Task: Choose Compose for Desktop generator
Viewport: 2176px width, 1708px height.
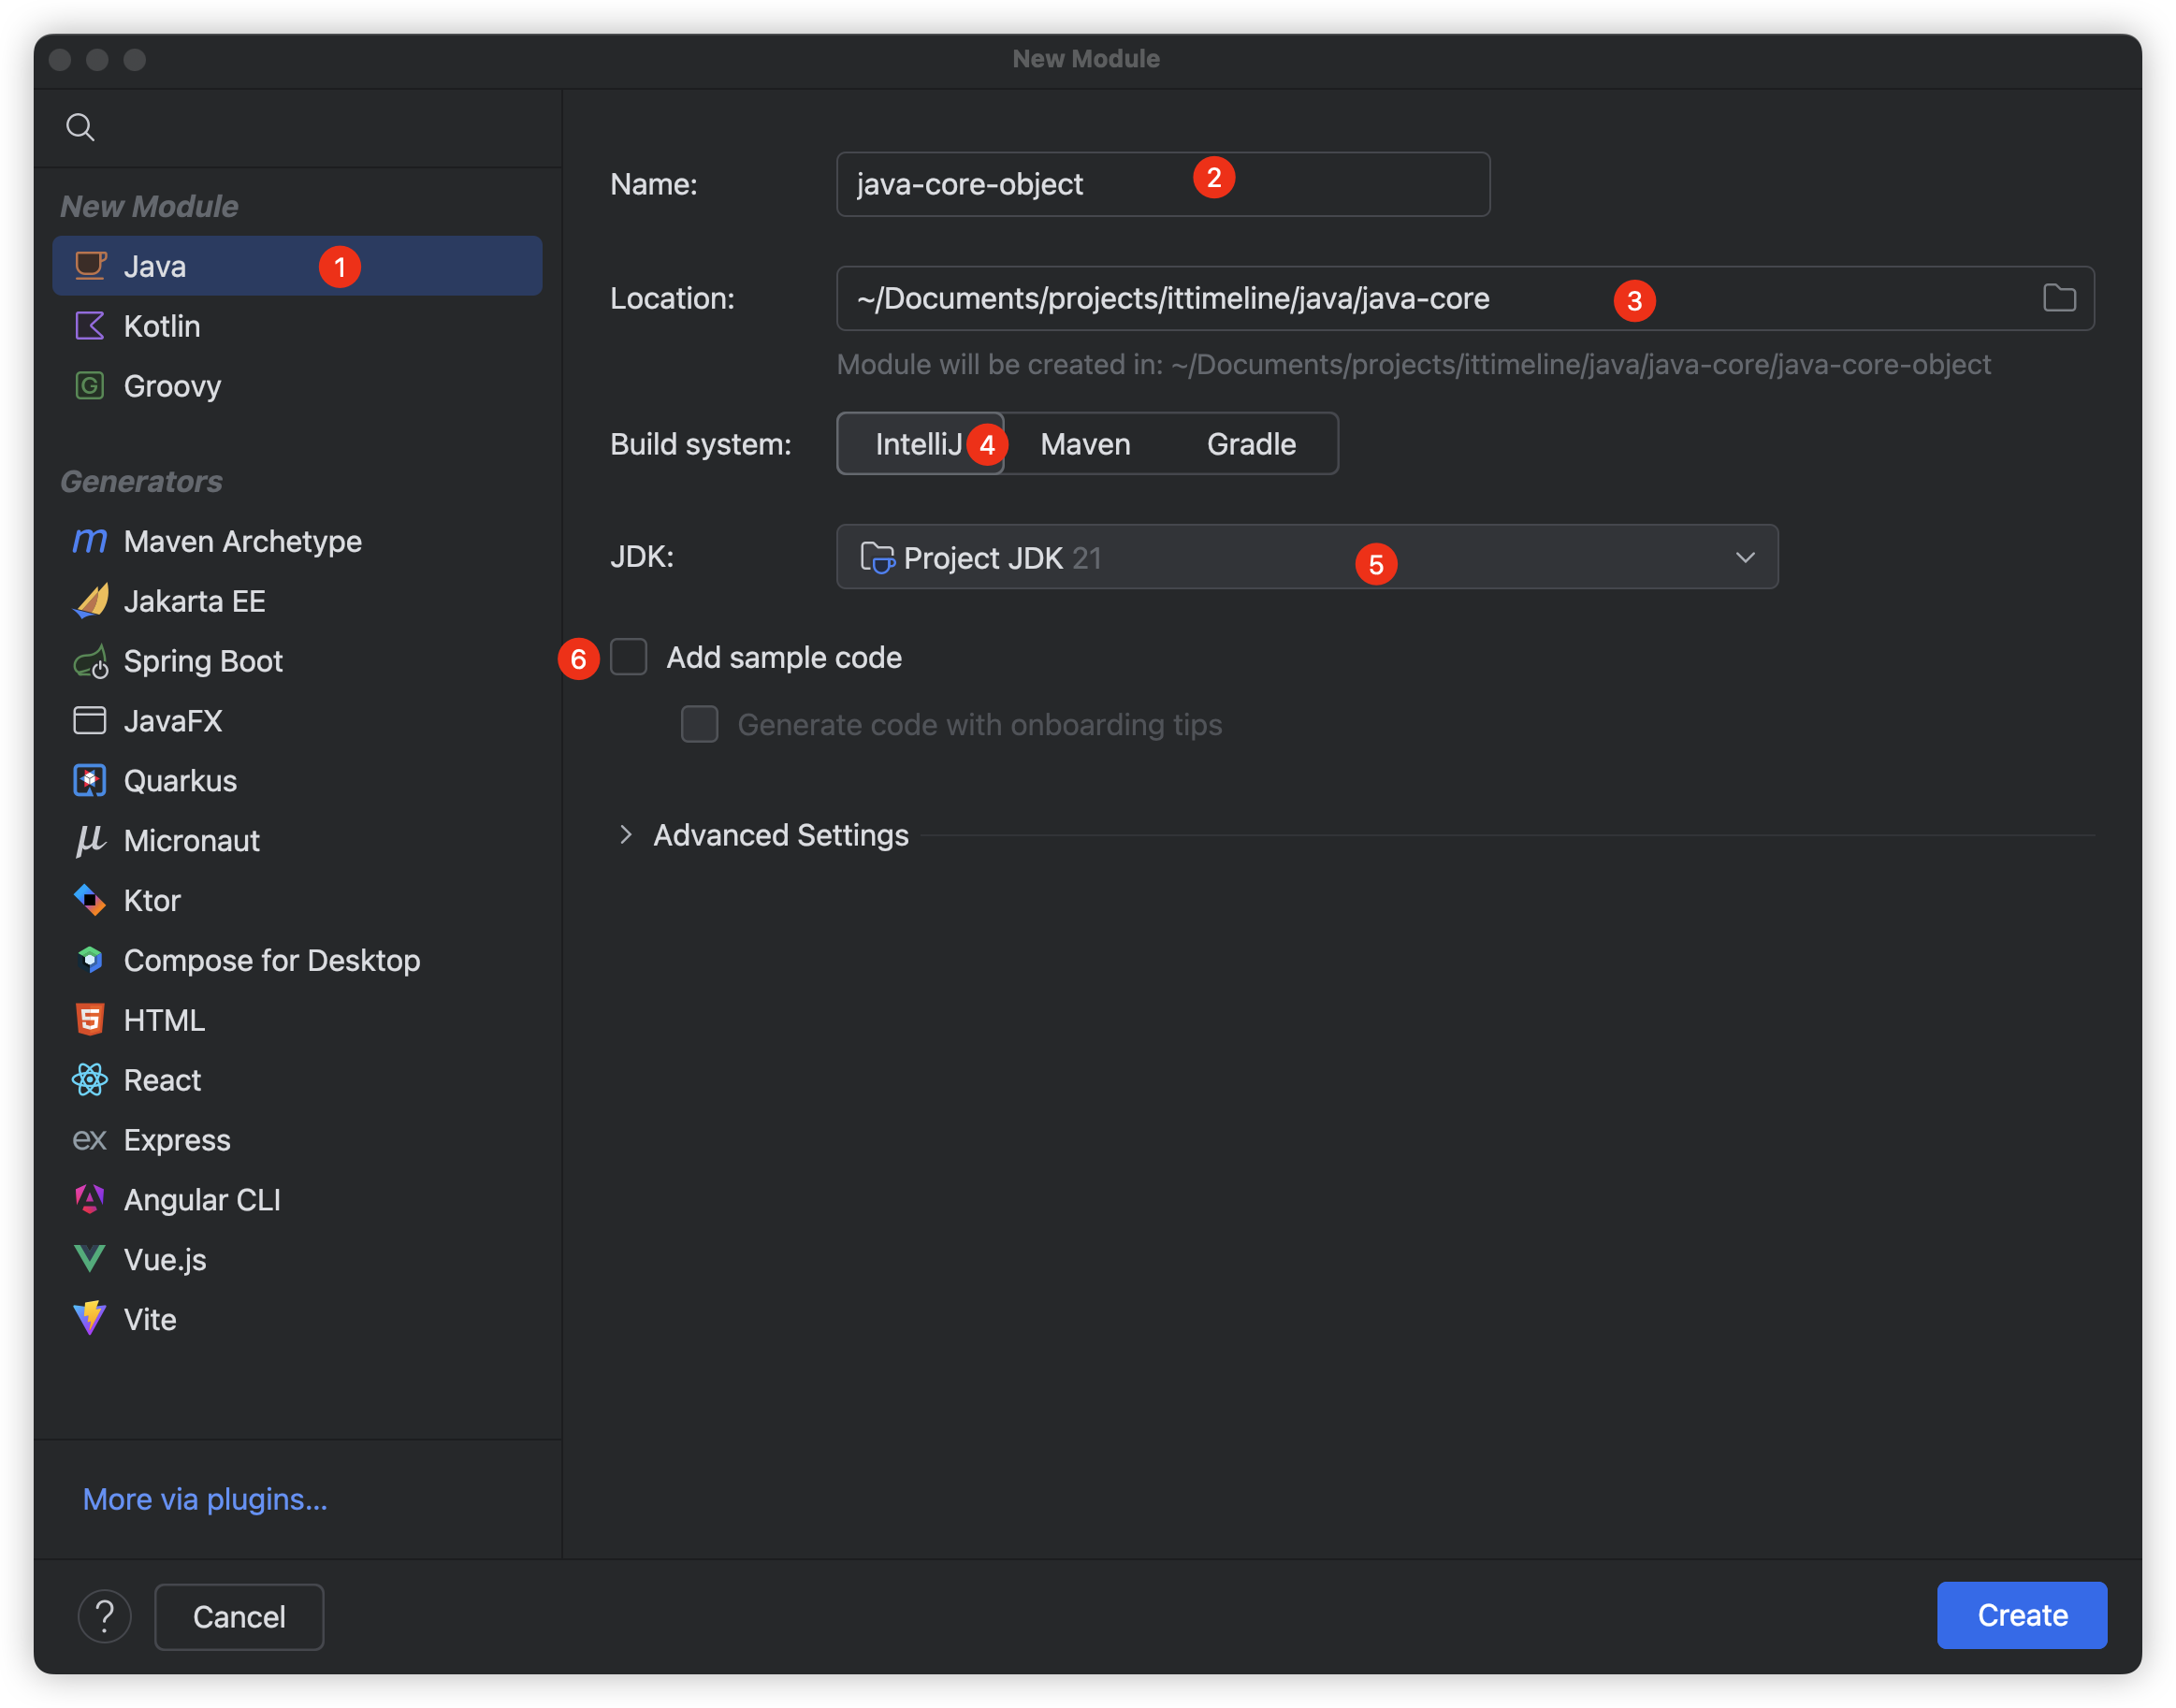Action: (271, 960)
